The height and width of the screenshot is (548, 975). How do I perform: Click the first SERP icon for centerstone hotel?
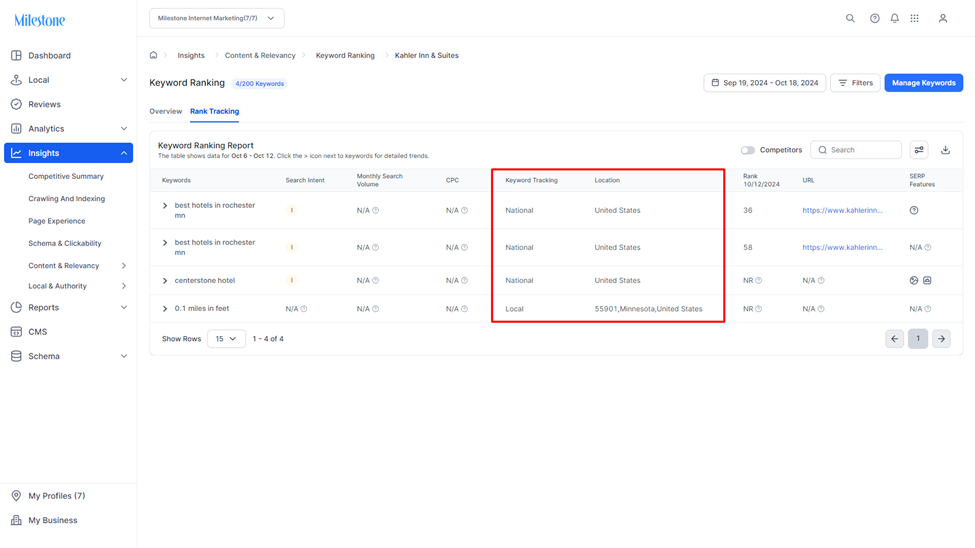tap(914, 281)
